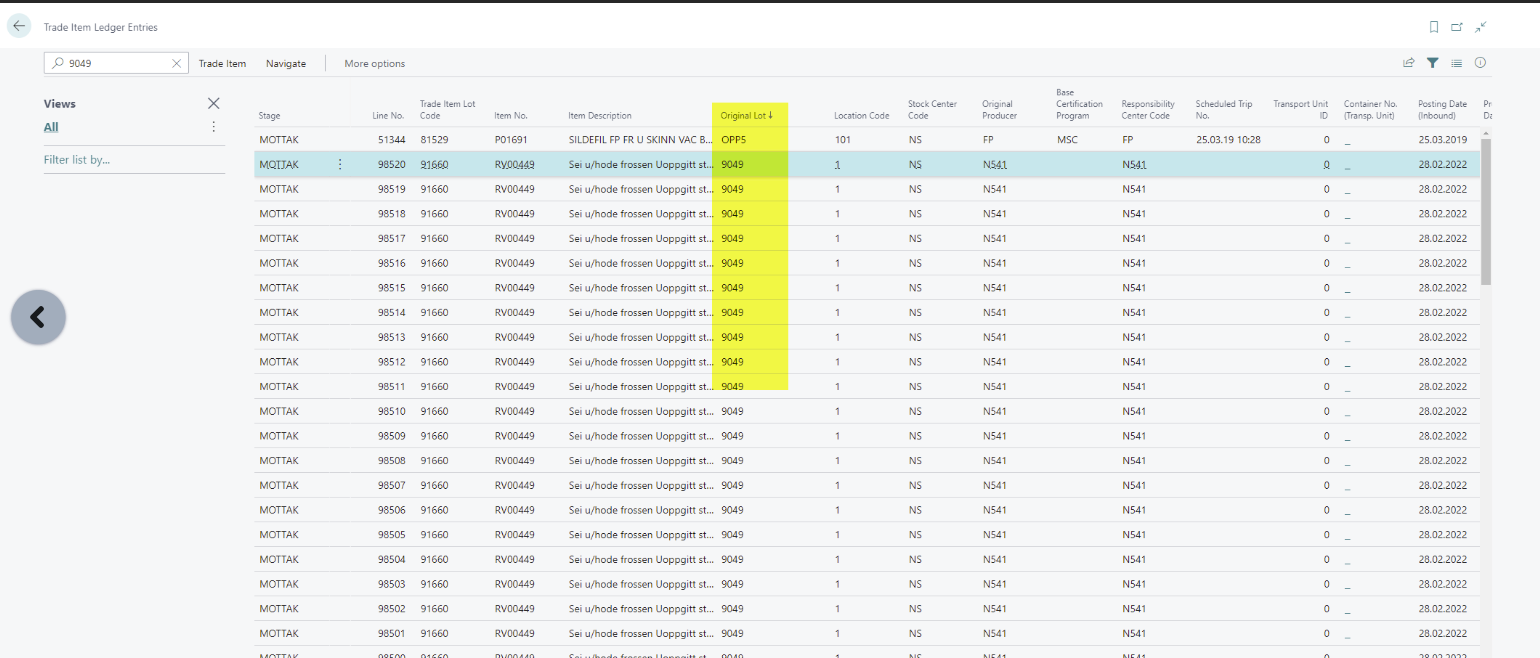The height and width of the screenshot is (658, 1540).
Task: Show the FactBox information icon
Action: click(1480, 63)
